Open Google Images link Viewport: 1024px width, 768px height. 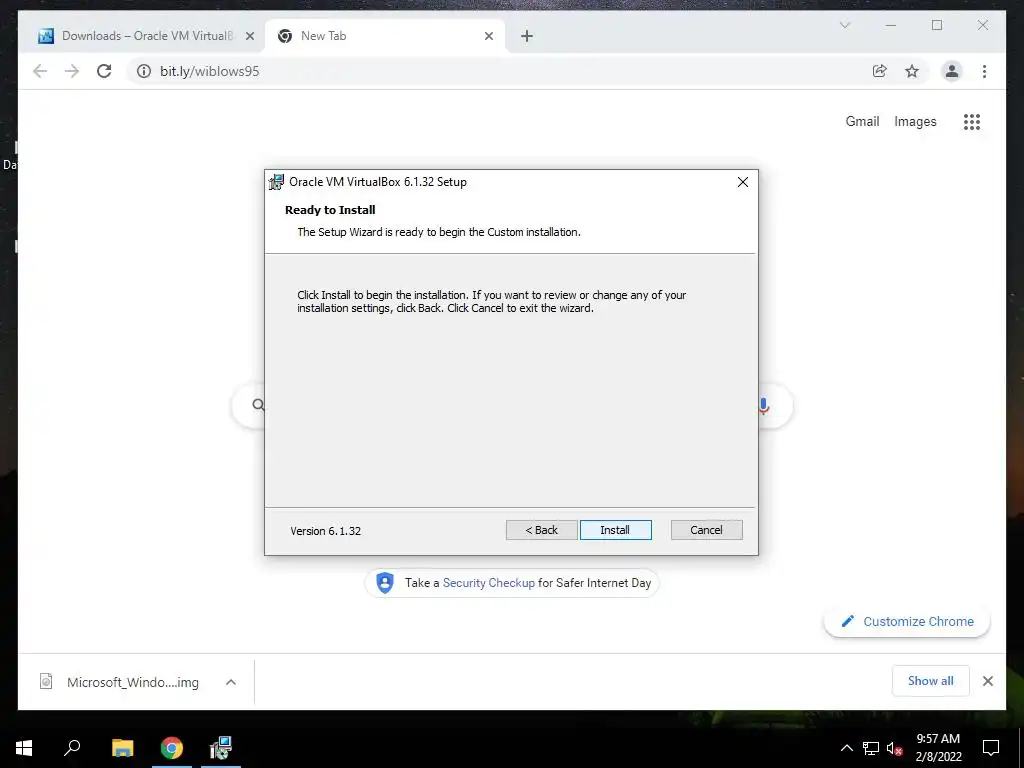click(915, 121)
